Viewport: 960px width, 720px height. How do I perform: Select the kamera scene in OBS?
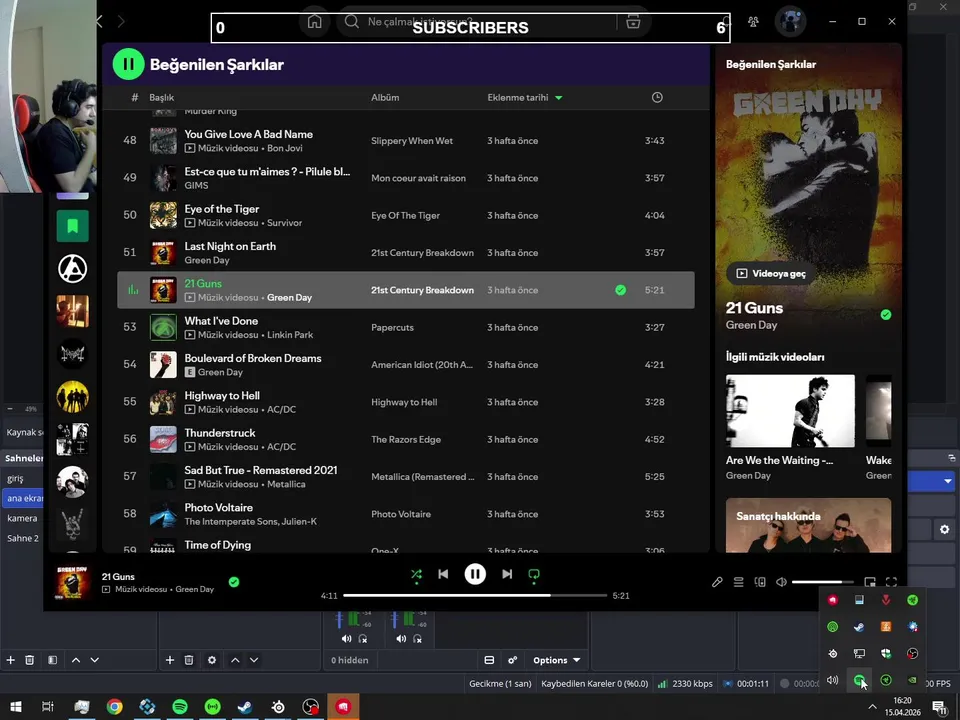coord(22,518)
